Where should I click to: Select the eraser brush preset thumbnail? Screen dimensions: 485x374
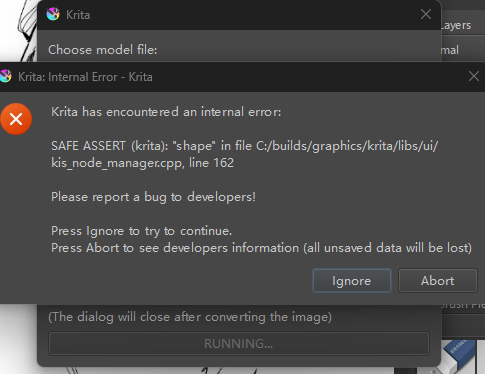(x=459, y=355)
